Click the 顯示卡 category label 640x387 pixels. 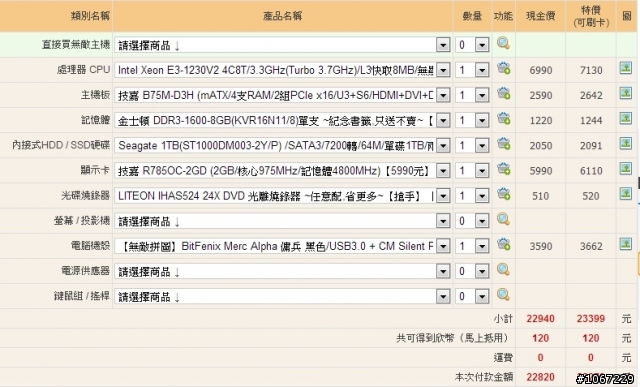pyautogui.click(x=95, y=170)
